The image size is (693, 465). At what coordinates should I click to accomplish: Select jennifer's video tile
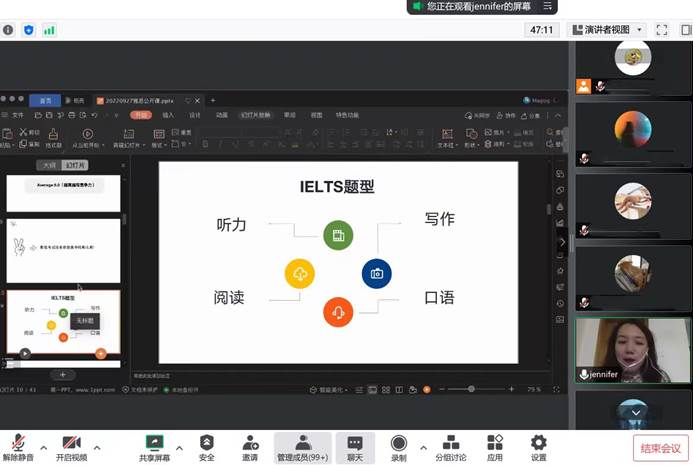633,350
